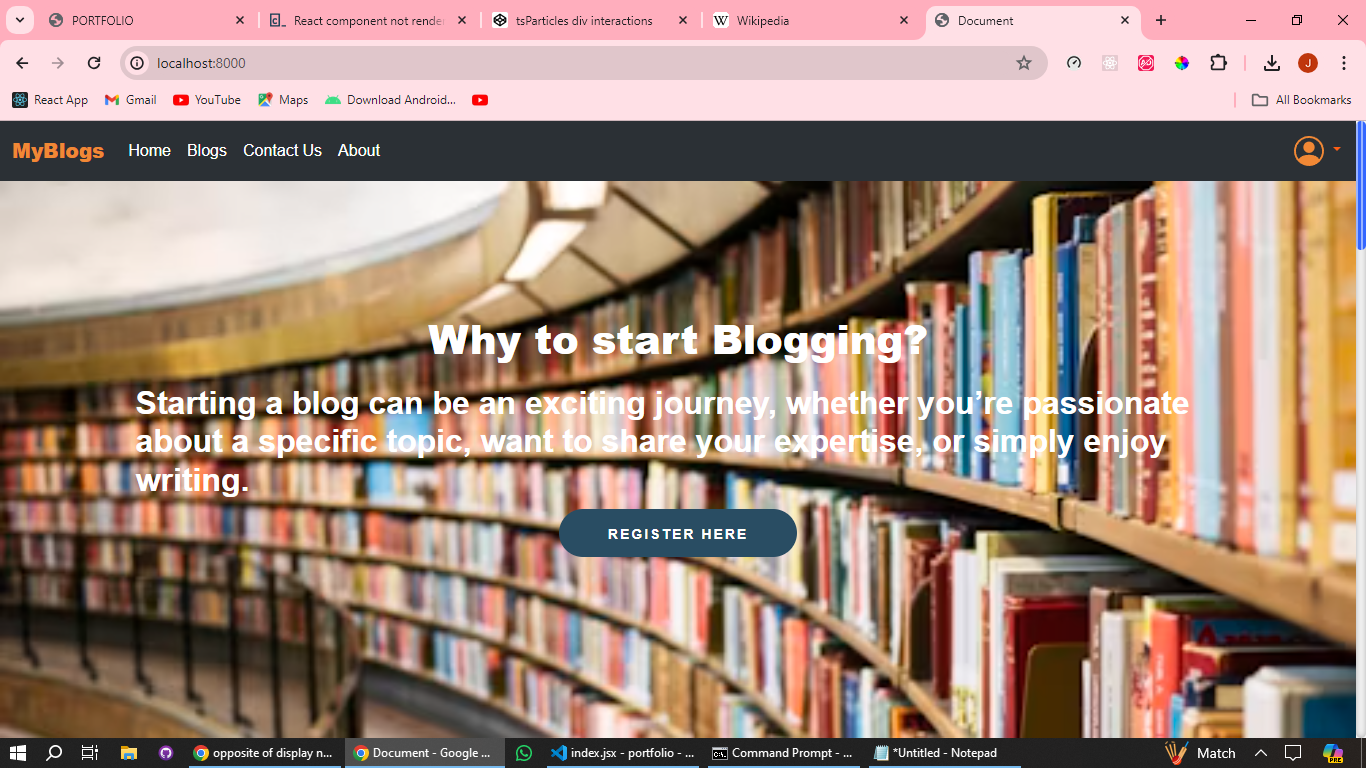This screenshot has height=768, width=1366.
Task: Click the REGISTER HERE button
Action: pyautogui.click(x=677, y=534)
